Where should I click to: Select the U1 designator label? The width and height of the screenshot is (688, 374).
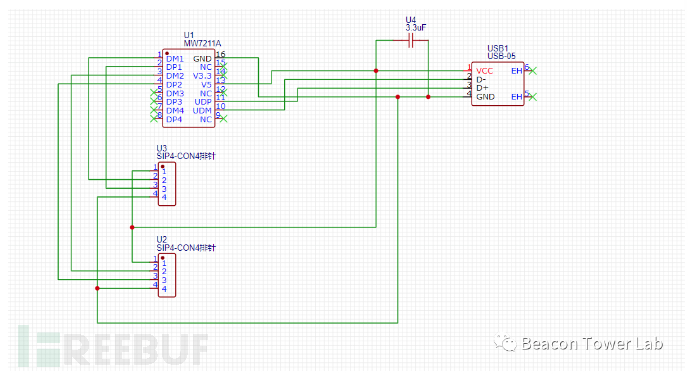189,35
